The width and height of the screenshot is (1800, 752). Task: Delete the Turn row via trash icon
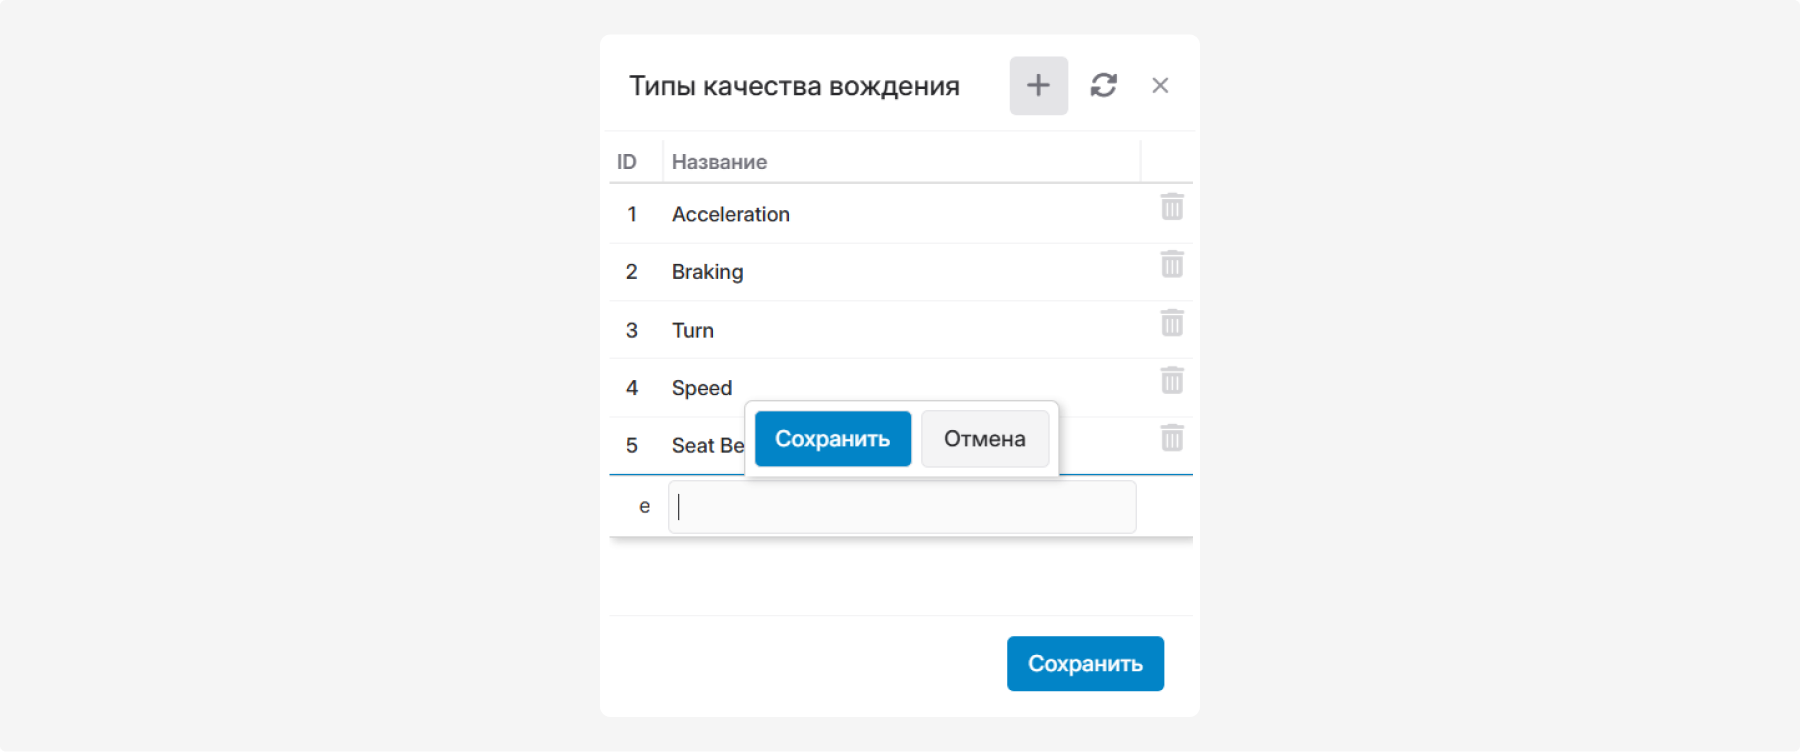tap(1172, 323)
